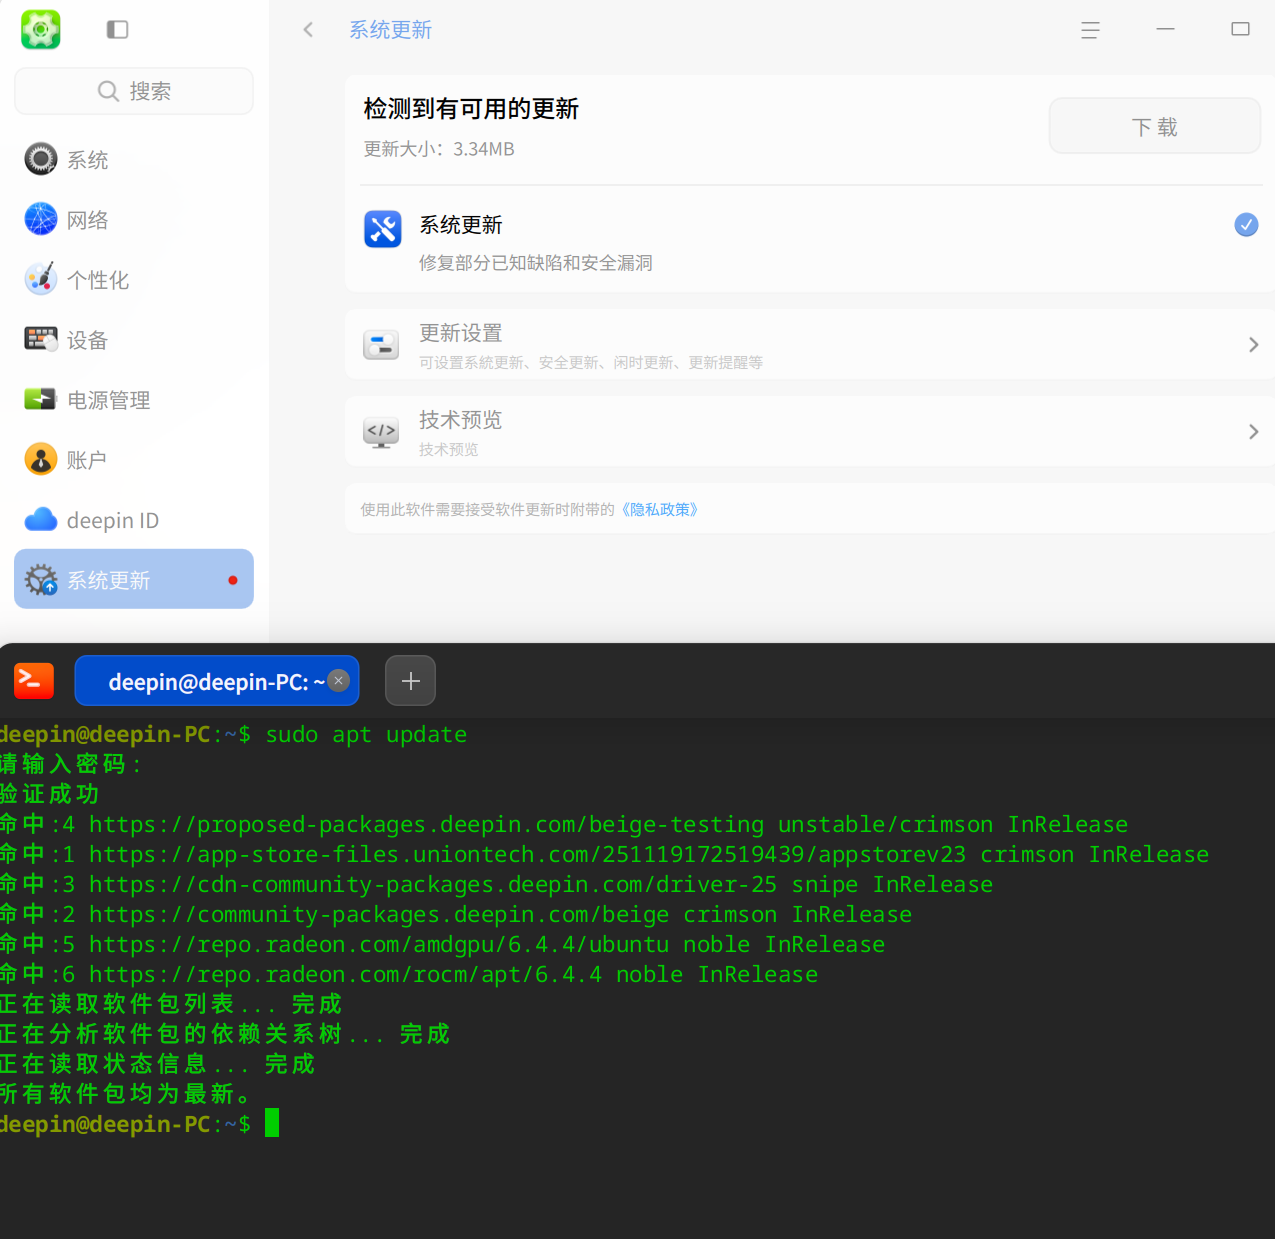Click the app-store-files.uniontech.com URL line
Viewport: 1275px width, 1239px height.
604,855
